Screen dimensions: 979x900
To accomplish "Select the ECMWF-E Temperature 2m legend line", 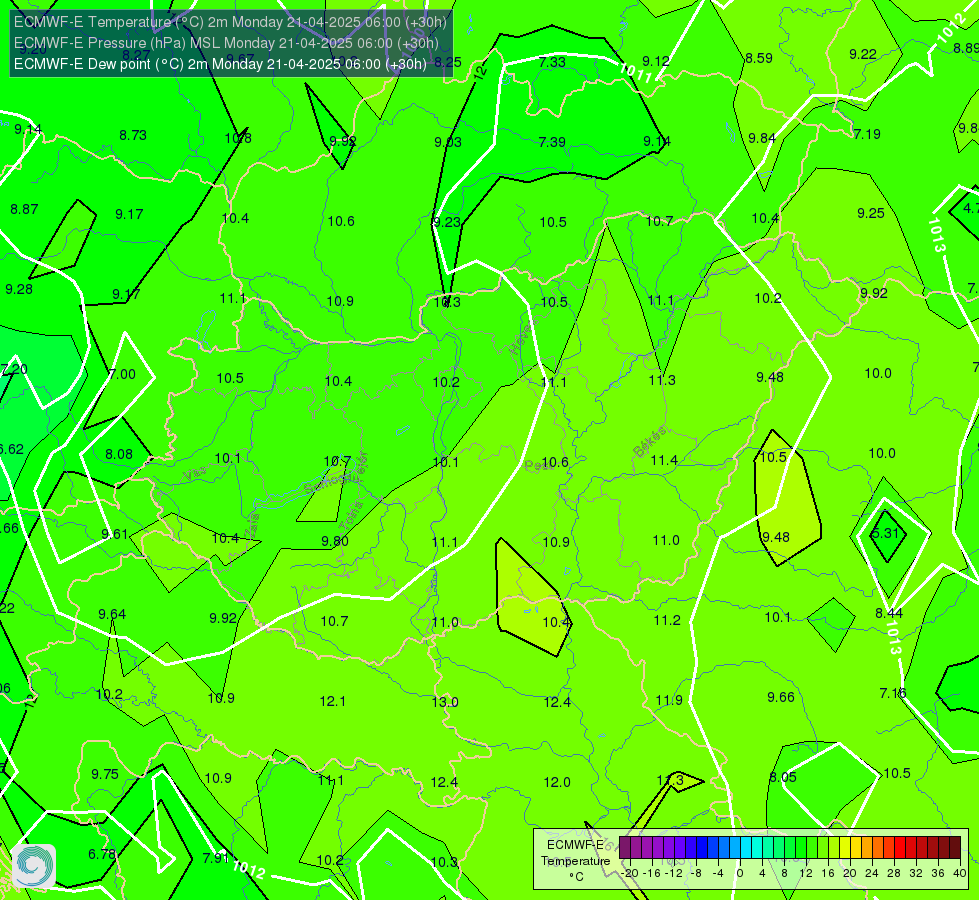I will click(x=230, y=22).
